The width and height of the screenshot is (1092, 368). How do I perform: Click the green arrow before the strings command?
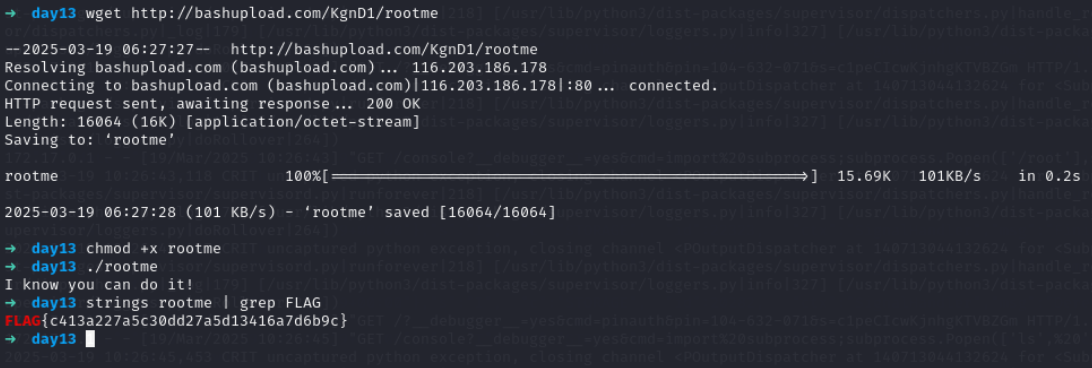click(10, 303)
